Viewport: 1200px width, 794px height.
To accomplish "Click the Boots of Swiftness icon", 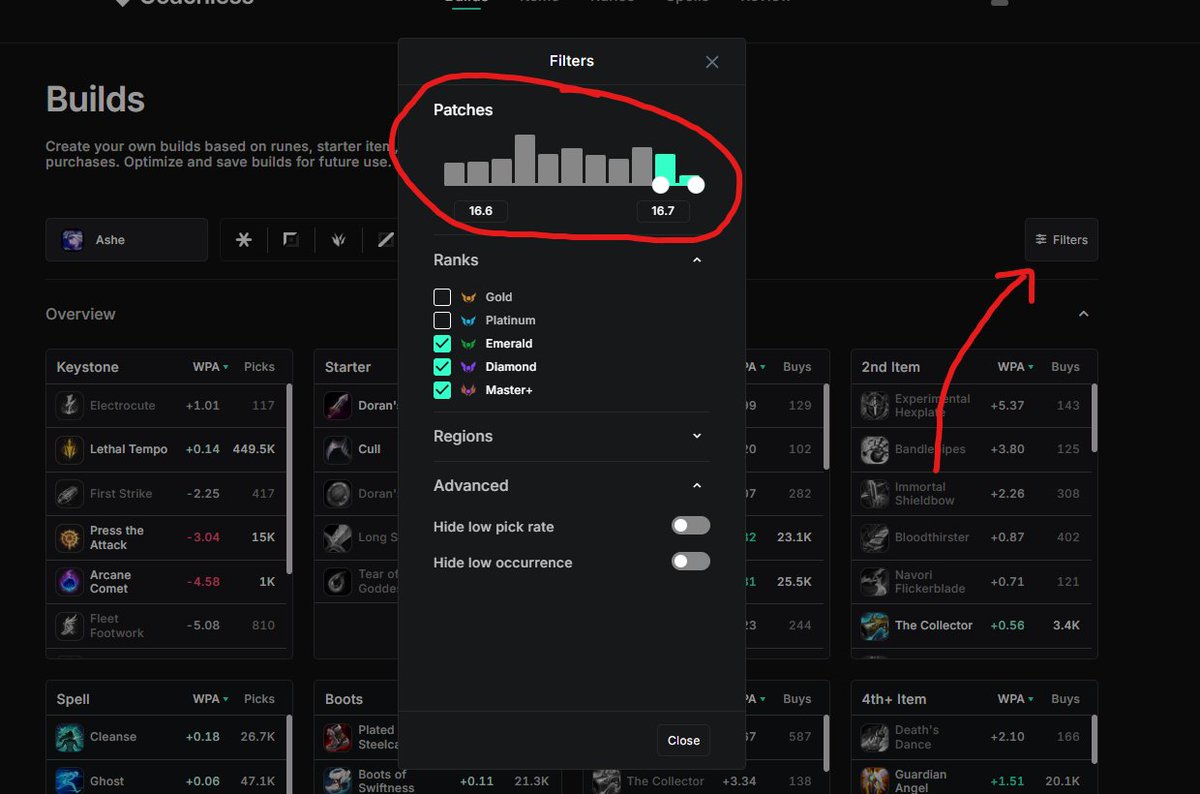I will pos(338,781).
